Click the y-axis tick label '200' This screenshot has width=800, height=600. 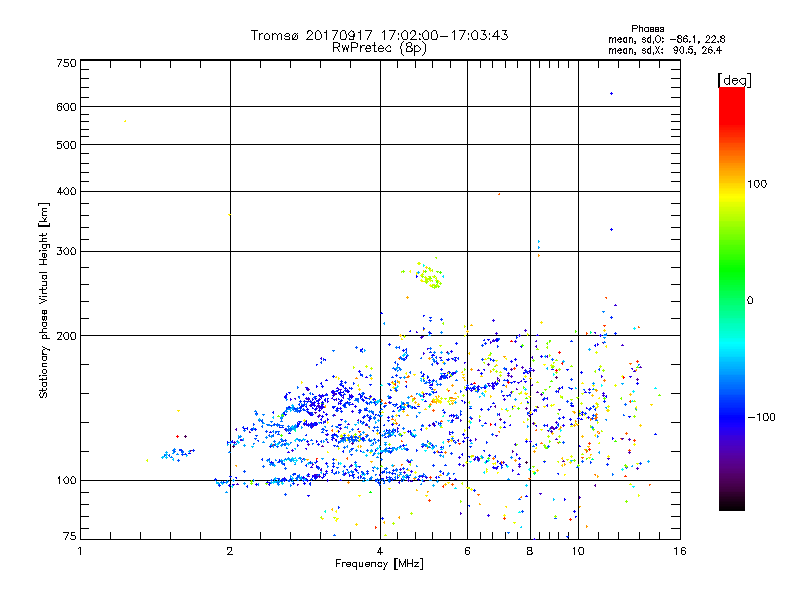[66, 336]
